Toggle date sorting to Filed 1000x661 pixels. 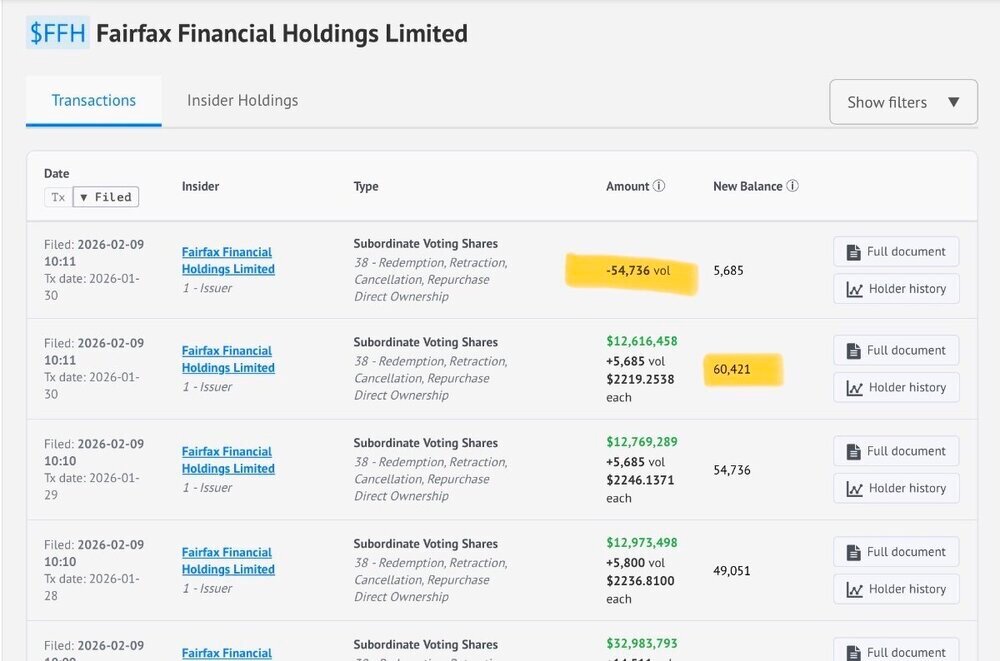click(x=106, y=197)
